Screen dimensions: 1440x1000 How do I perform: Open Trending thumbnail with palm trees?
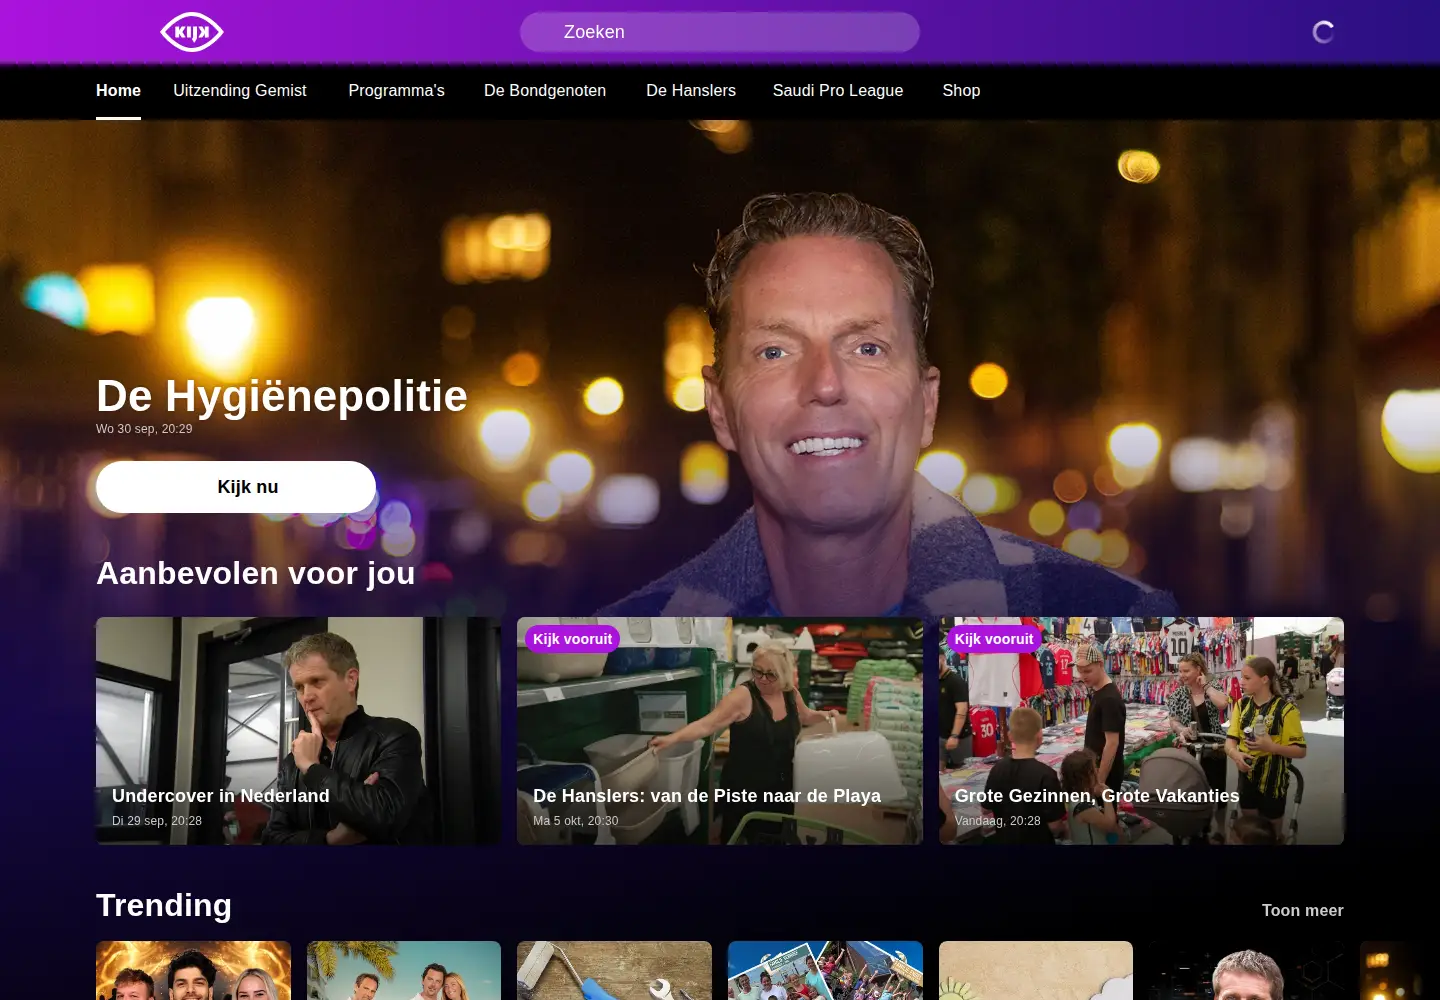pos(404,971)
